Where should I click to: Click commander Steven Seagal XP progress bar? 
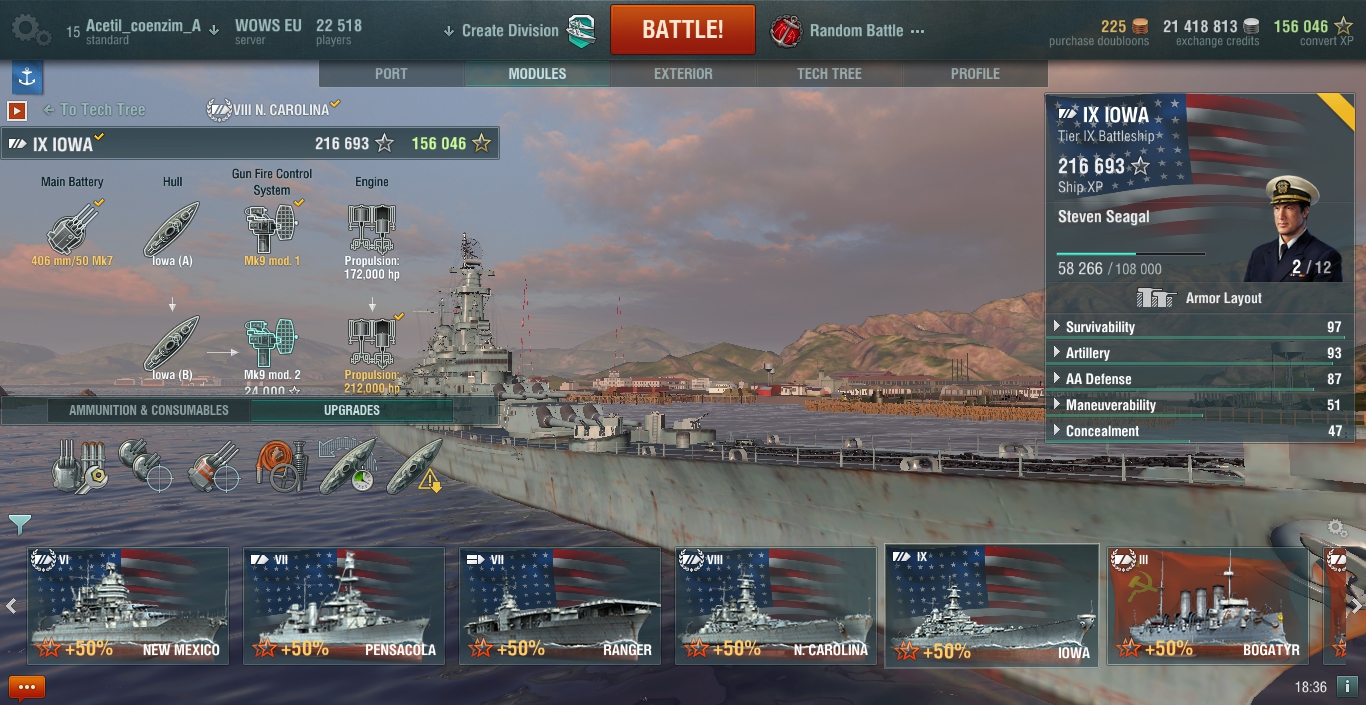pyautogui.click(x=1130, y=254)
